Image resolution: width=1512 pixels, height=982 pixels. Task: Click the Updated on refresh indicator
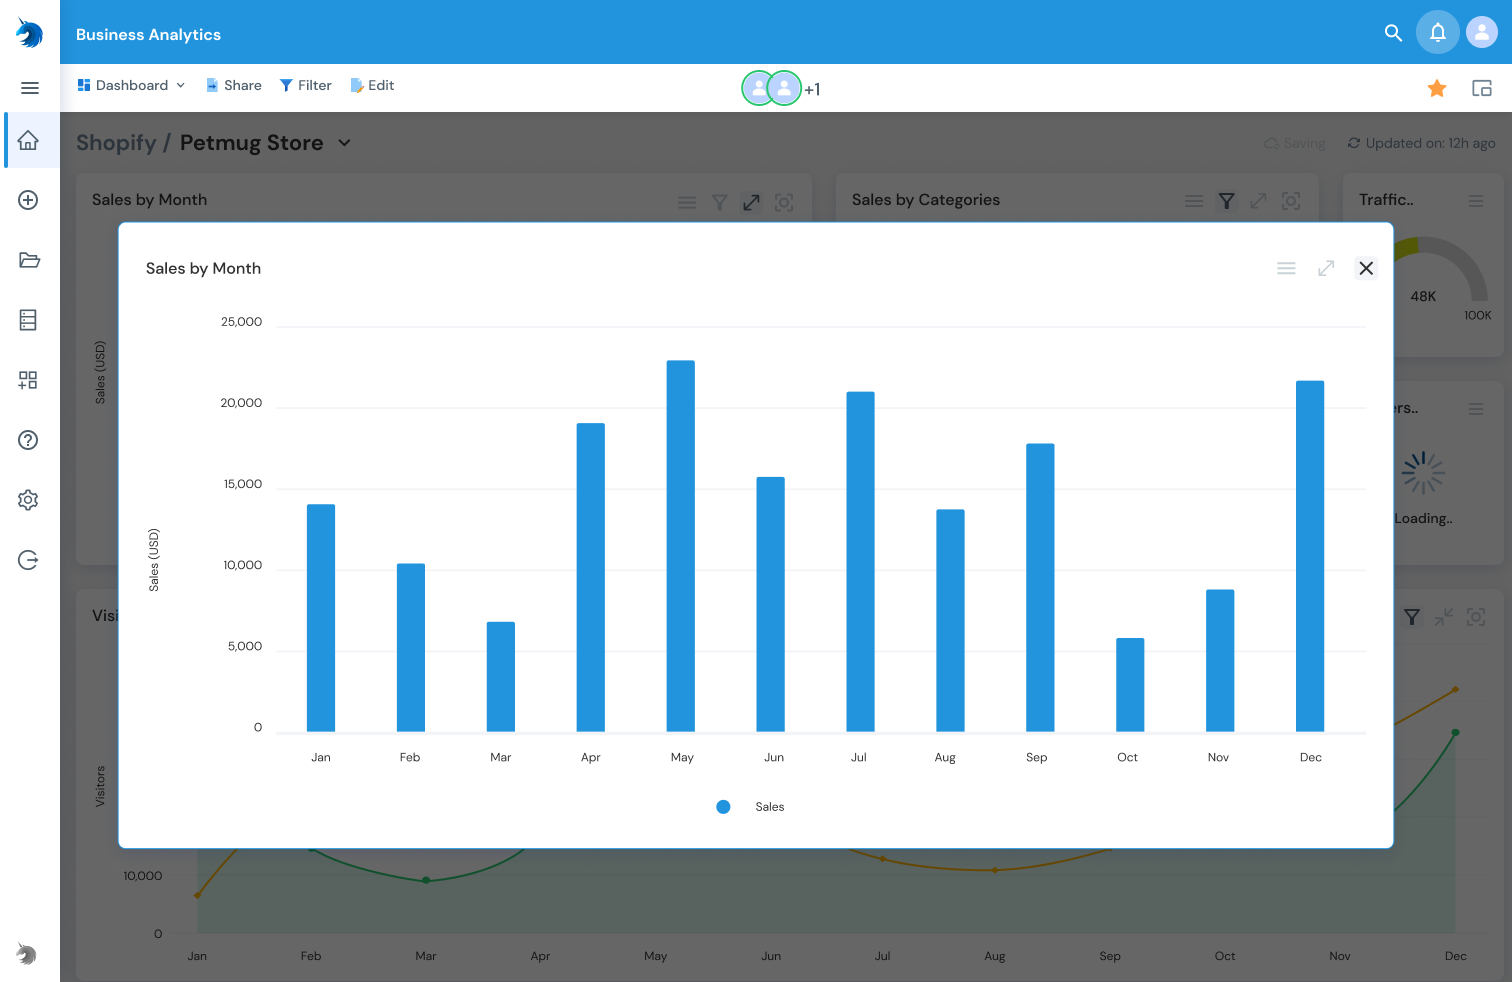tap(1421, 143)
